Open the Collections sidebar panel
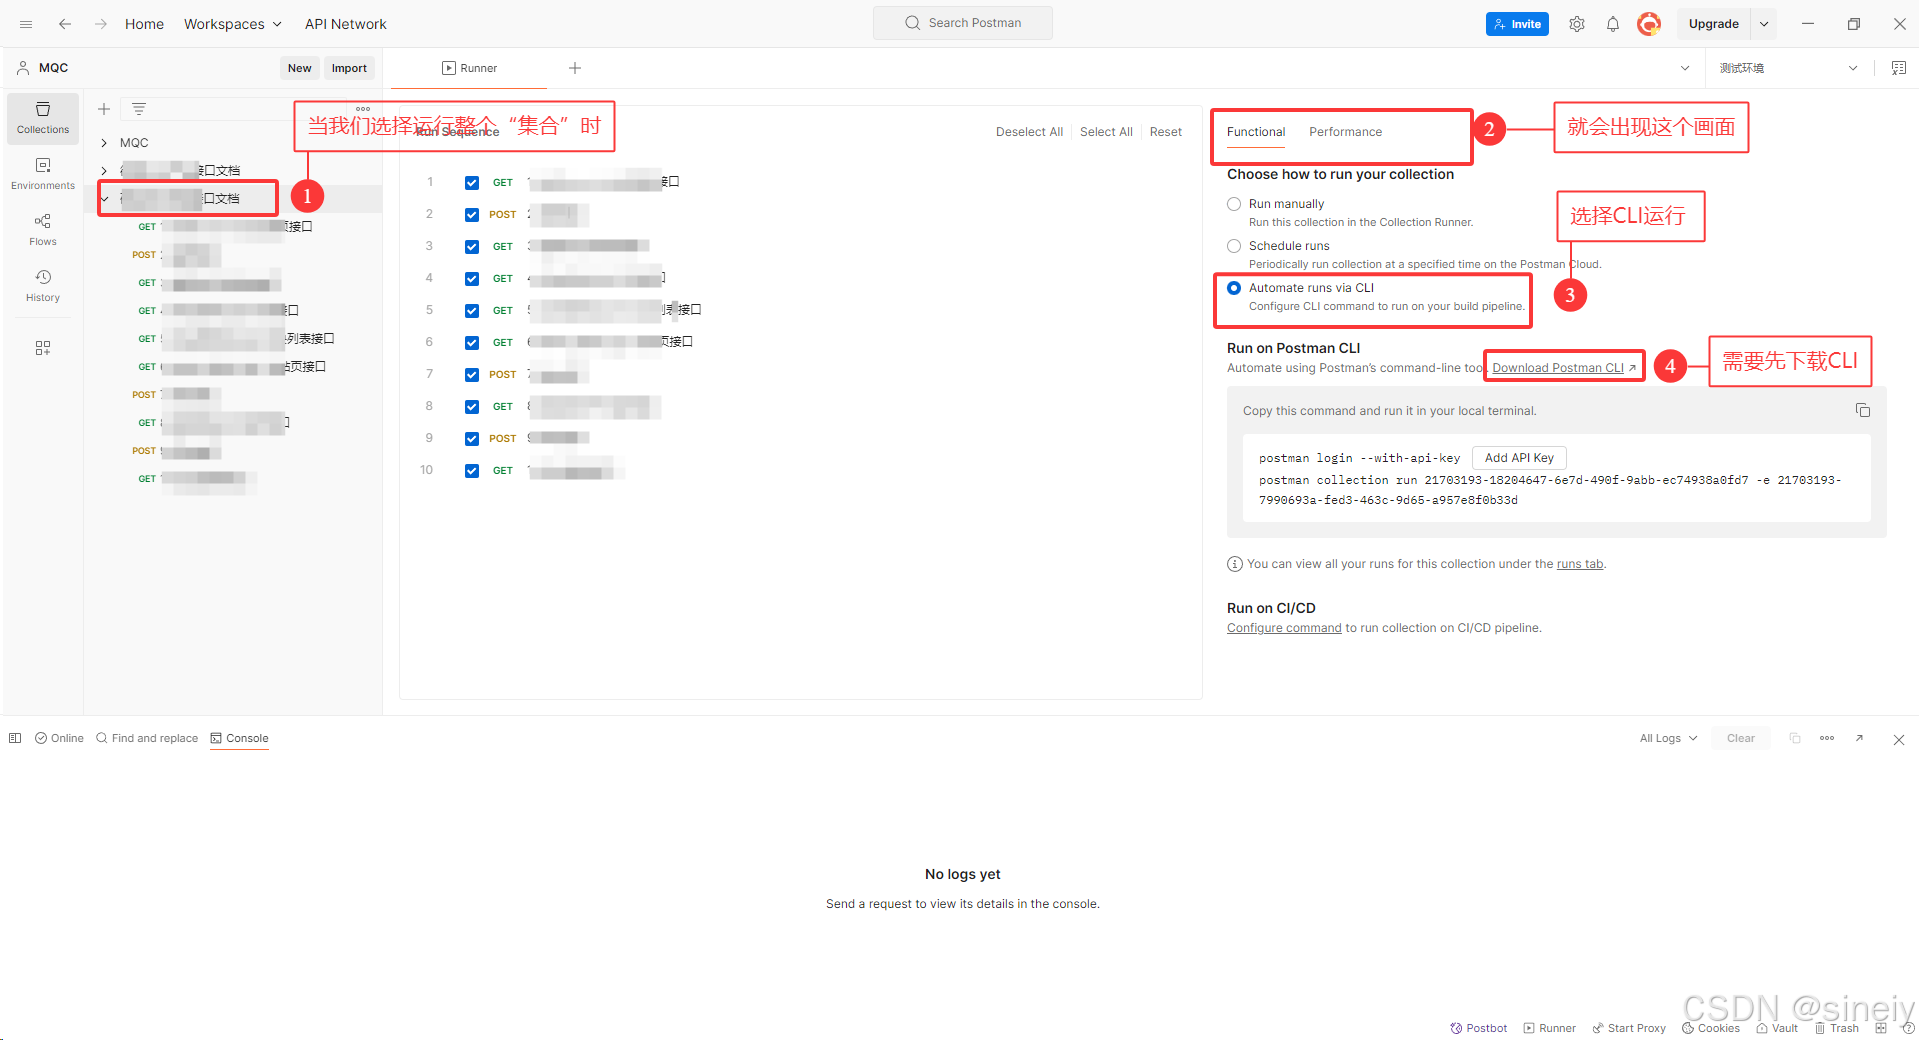The image size is (1919, 1040). click(43, 118)
